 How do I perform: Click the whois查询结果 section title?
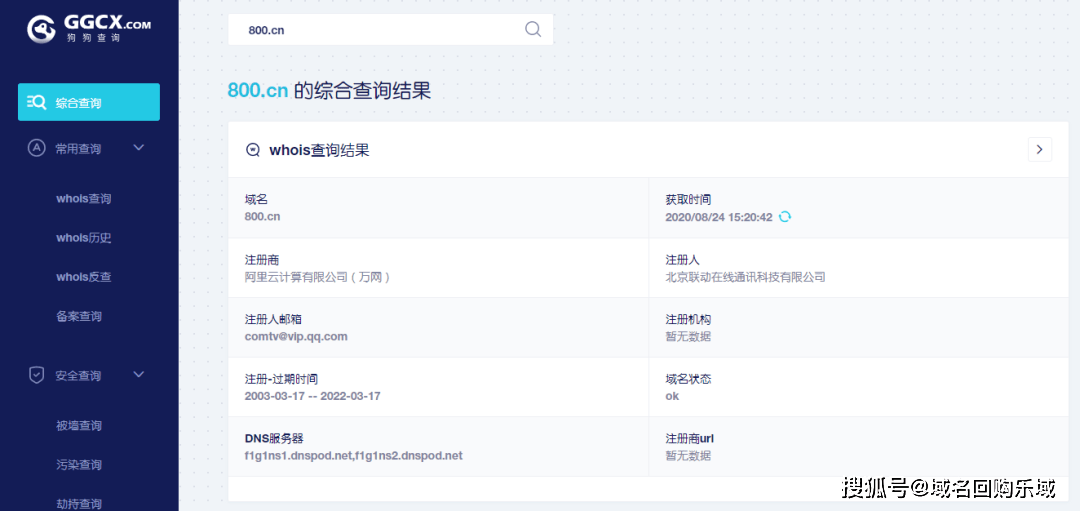(x=320, y=149)
